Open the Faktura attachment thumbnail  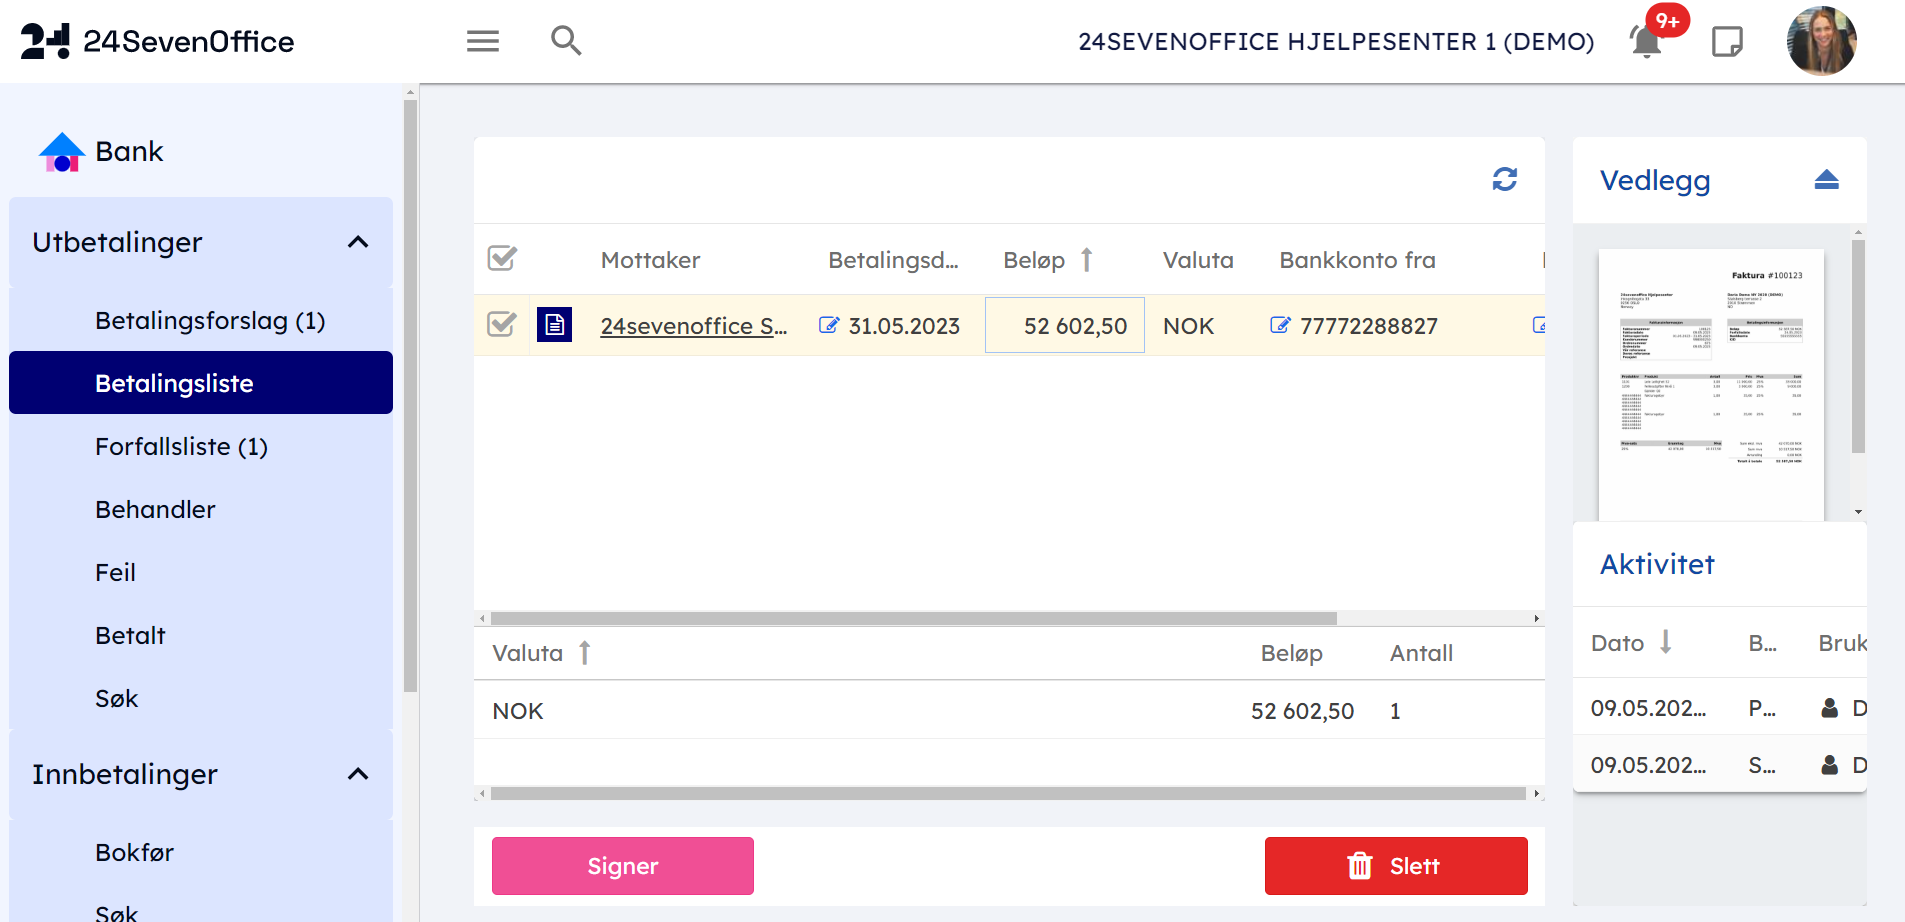[1711, 384]
